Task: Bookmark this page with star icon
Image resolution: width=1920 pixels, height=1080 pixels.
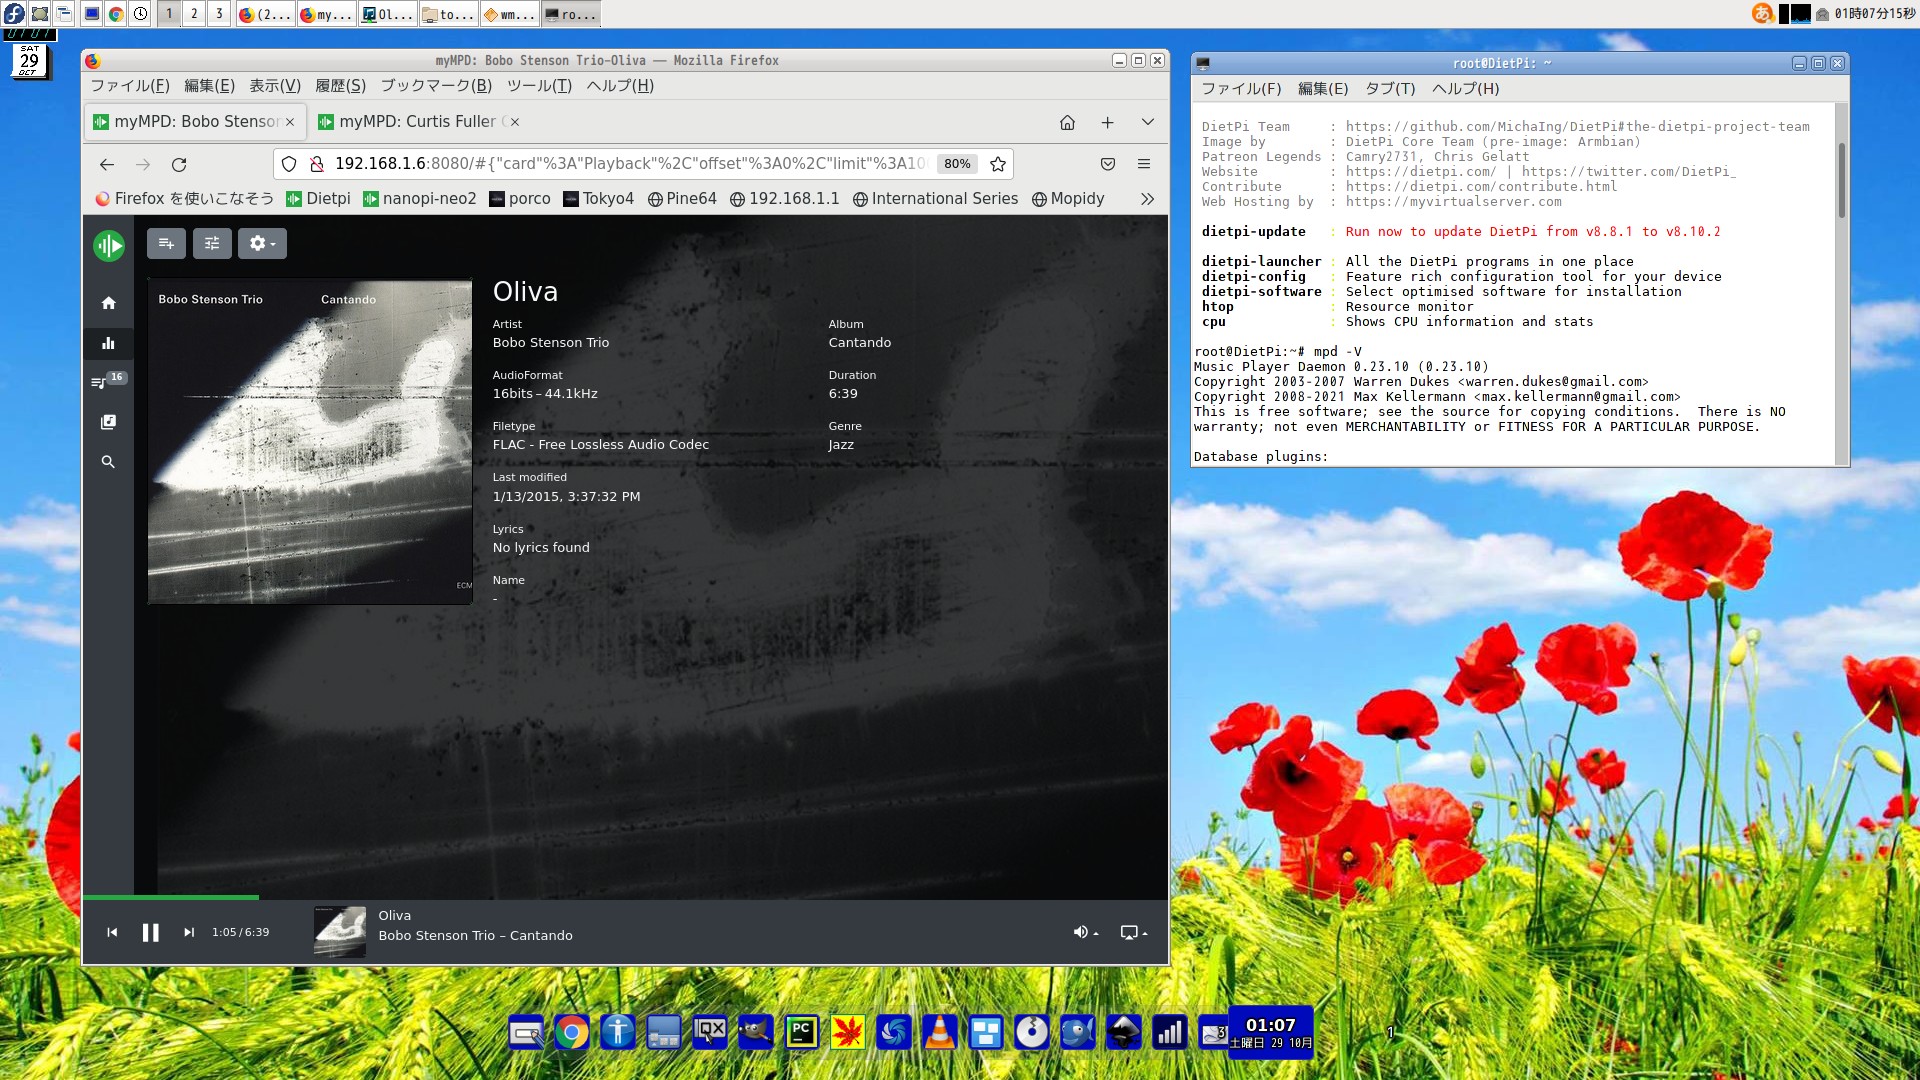Action: pos(997,164)
